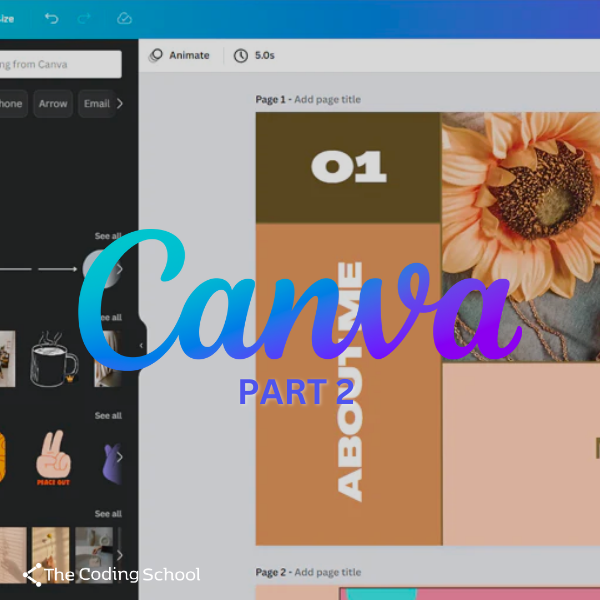Select the Arrow suggestion chip

point(54,103)
